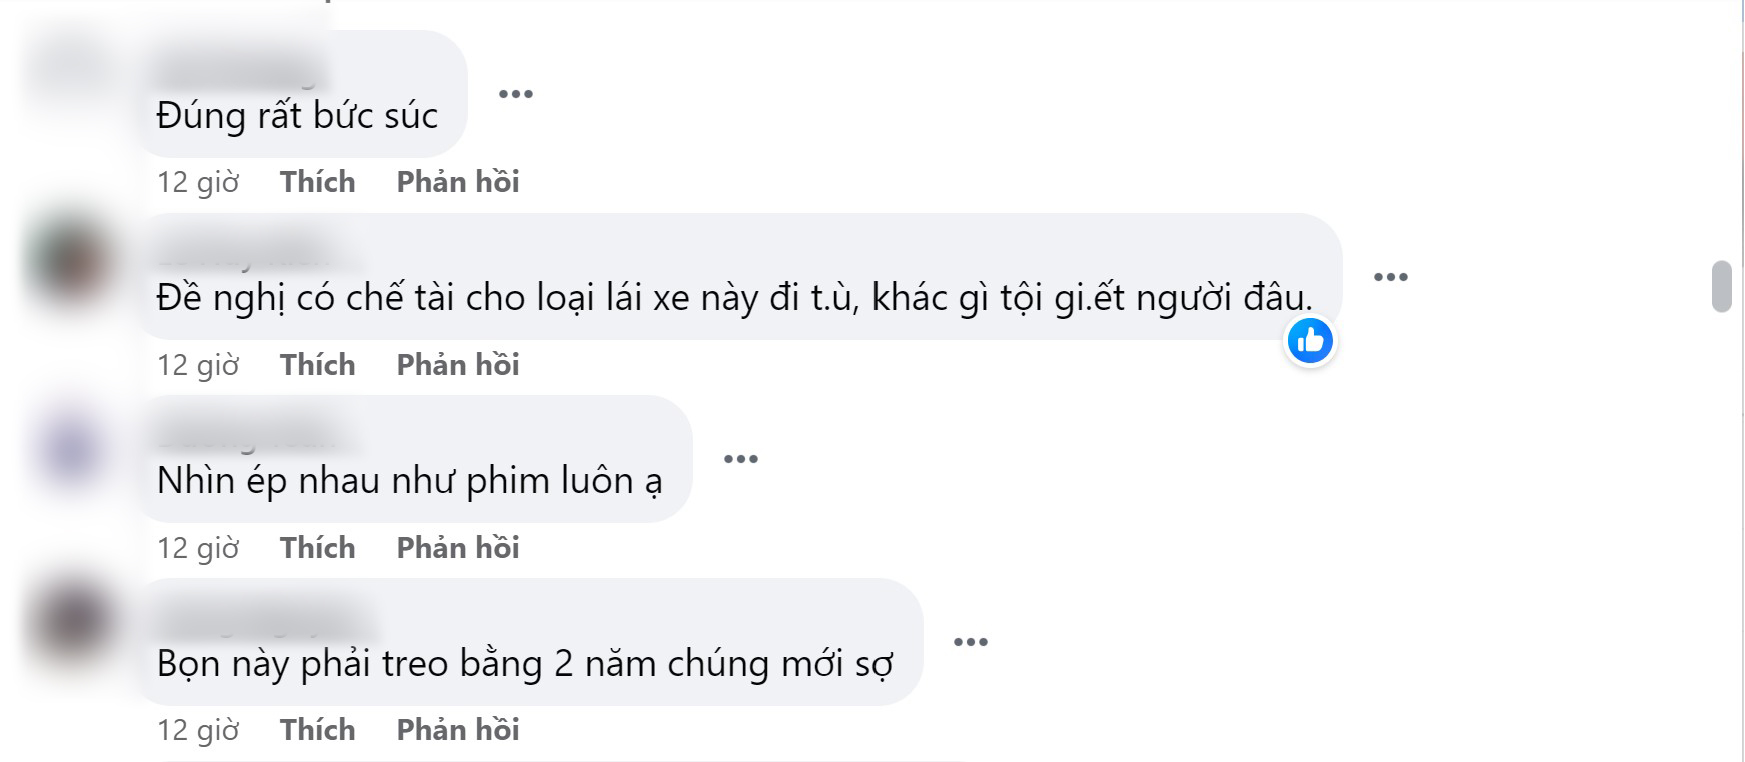
Task: Click the vertical scrollbar thumb
Action: pyautogui.click(x=1721, y=287)
